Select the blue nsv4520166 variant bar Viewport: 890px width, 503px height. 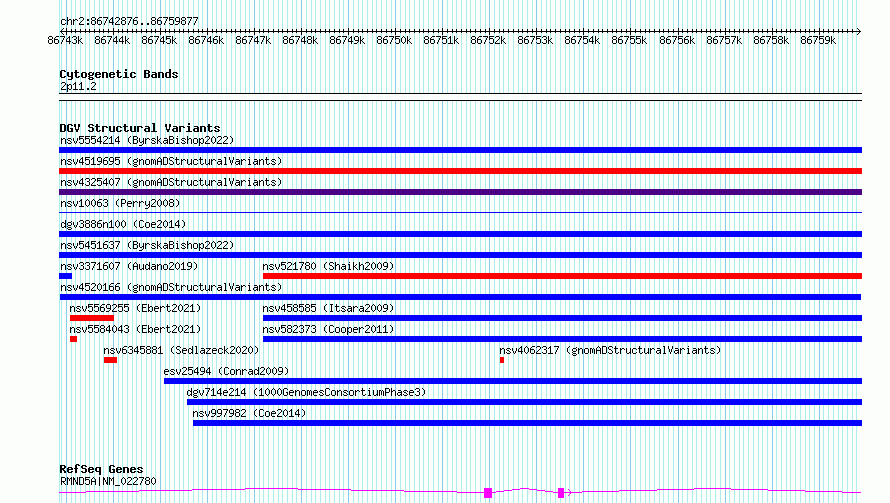[x=460, y=297]
